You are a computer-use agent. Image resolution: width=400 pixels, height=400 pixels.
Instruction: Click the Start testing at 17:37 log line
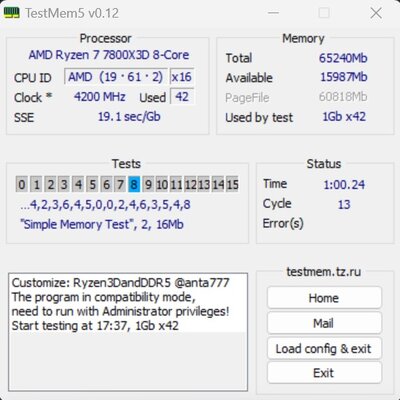95,325
